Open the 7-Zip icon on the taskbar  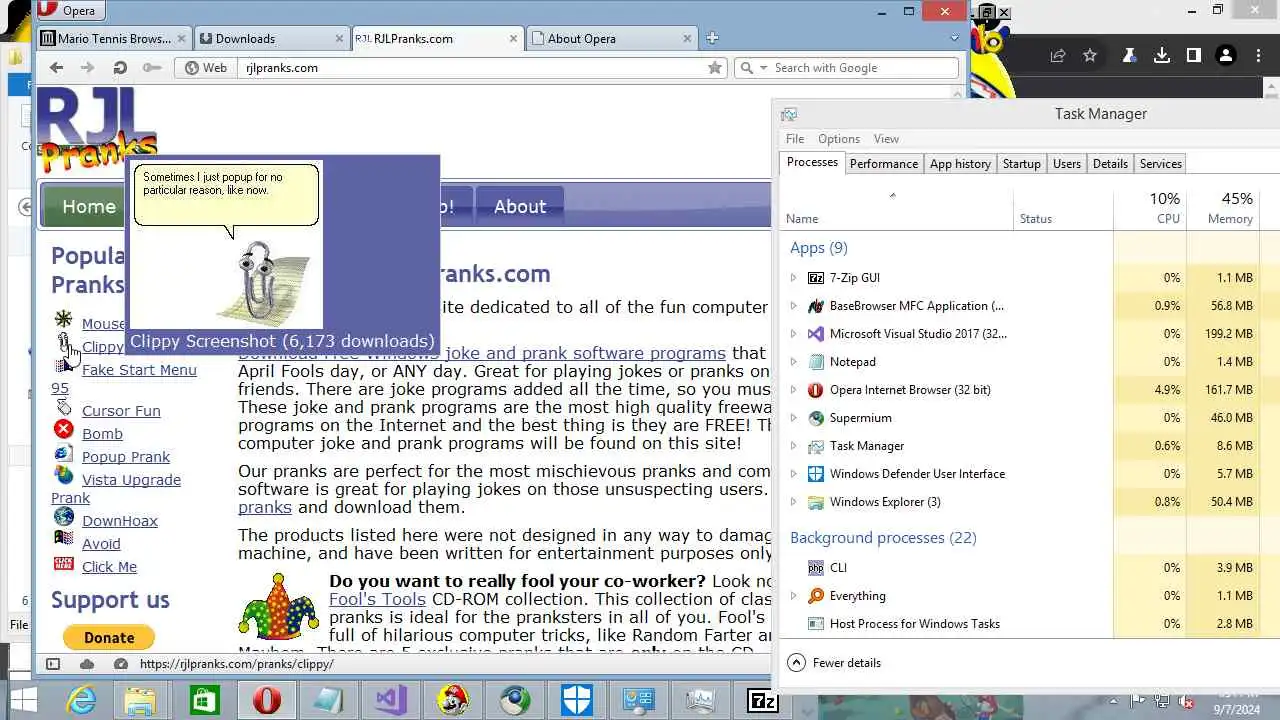click(x=763, y=700)
